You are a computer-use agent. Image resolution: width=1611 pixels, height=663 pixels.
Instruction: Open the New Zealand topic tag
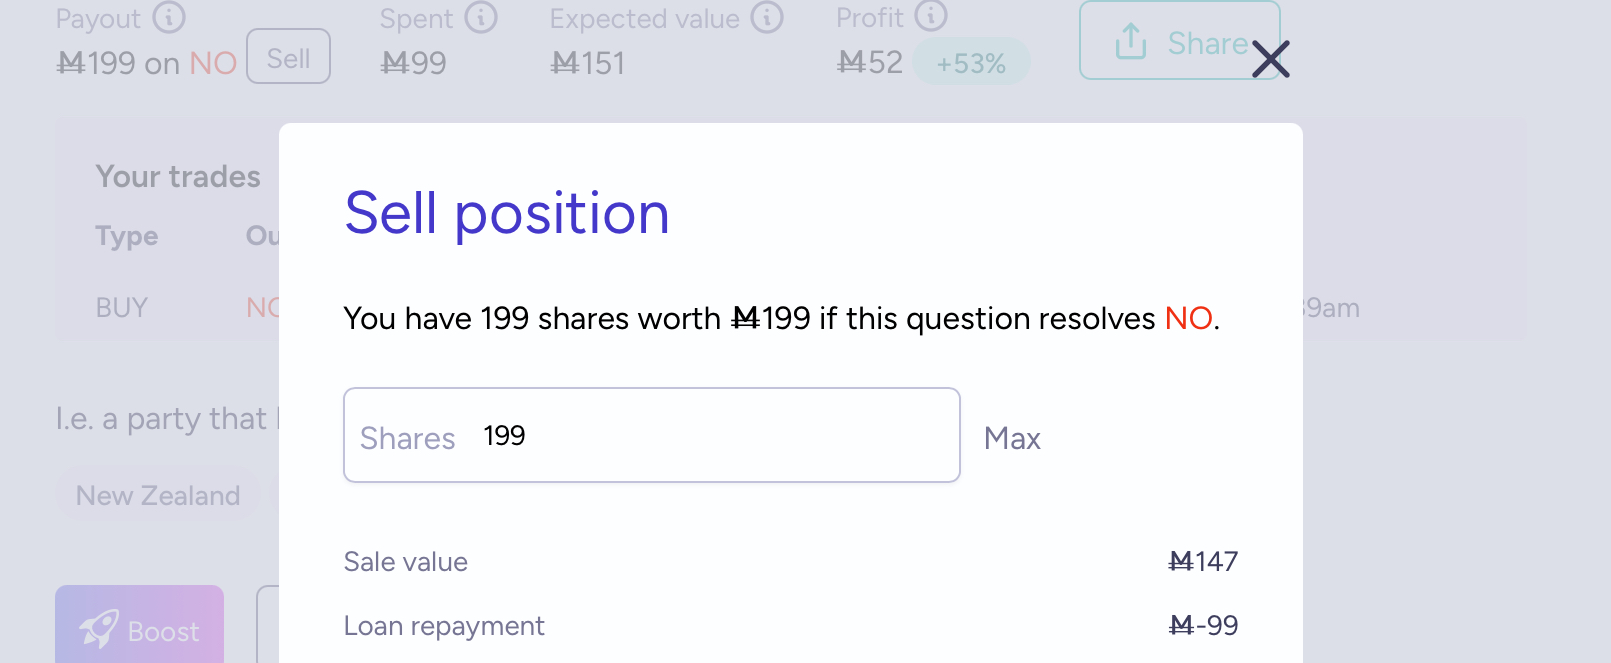pyautogui.click(x=158, y=496)
